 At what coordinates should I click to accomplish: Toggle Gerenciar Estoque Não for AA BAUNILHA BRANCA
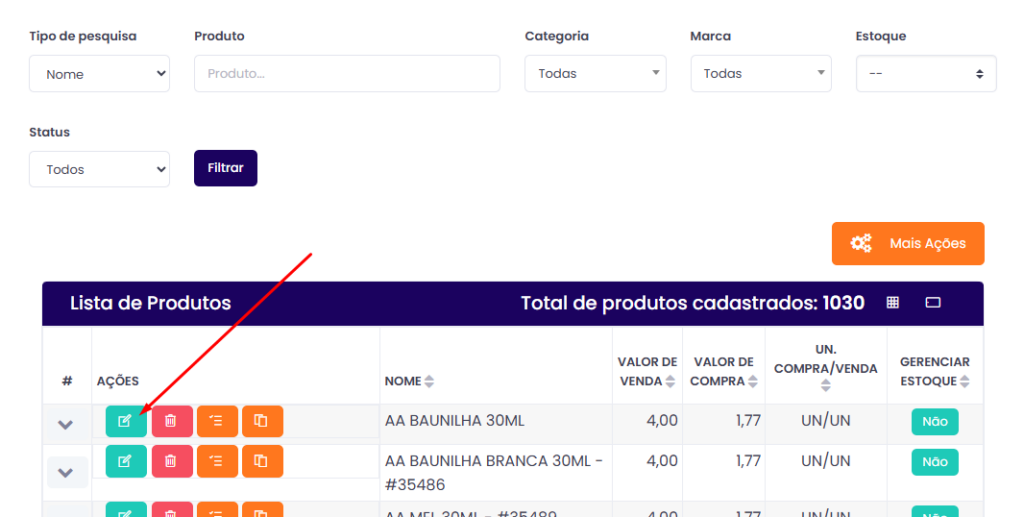pos(934,462)
